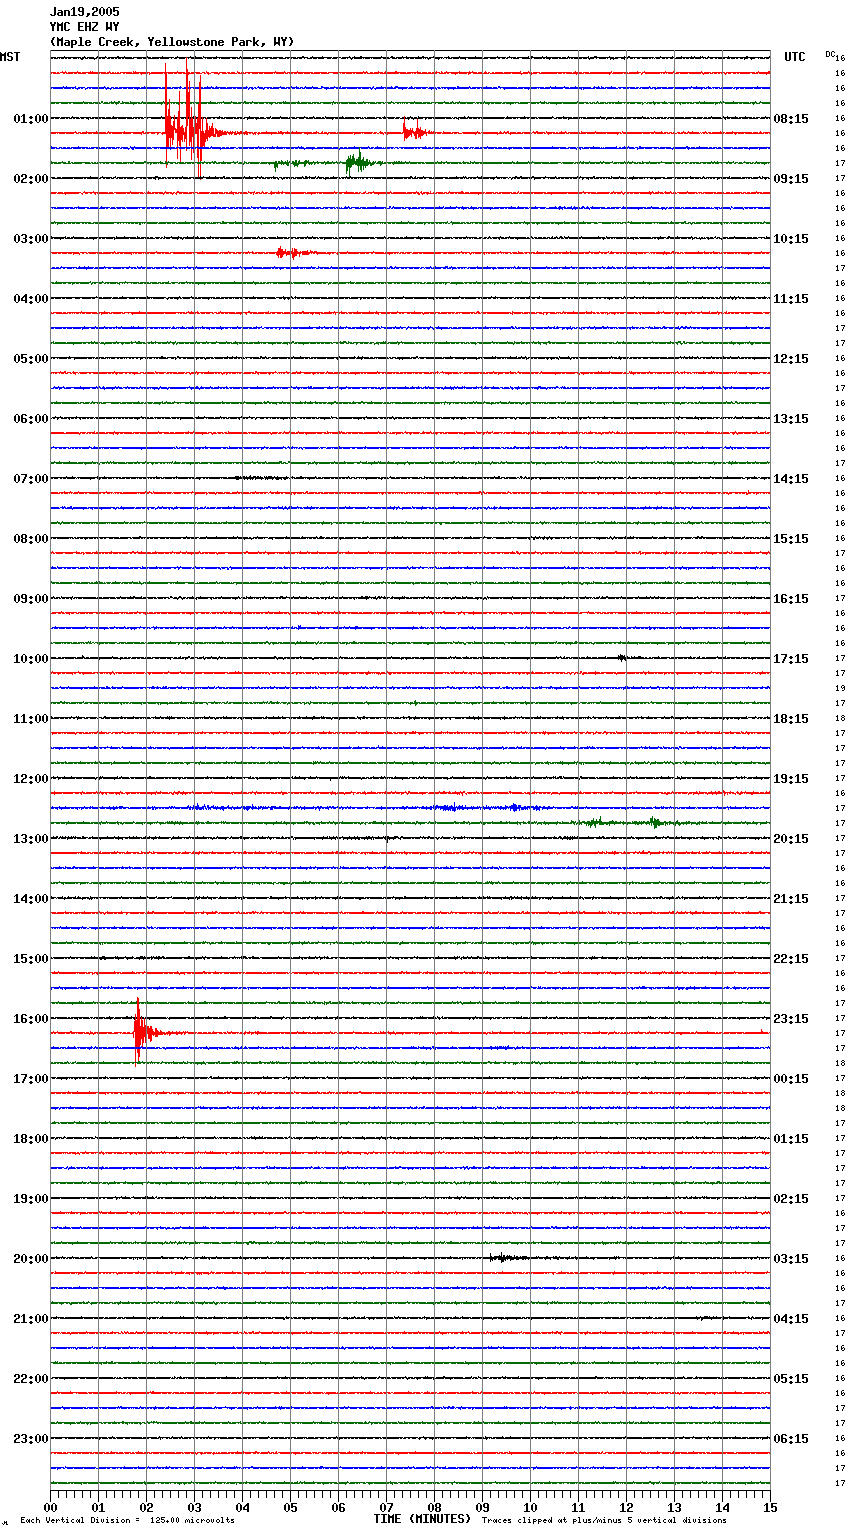The image size is (850, 1534).
Task: Click the 10:15 UTC time label
Action: coord(791,239)
